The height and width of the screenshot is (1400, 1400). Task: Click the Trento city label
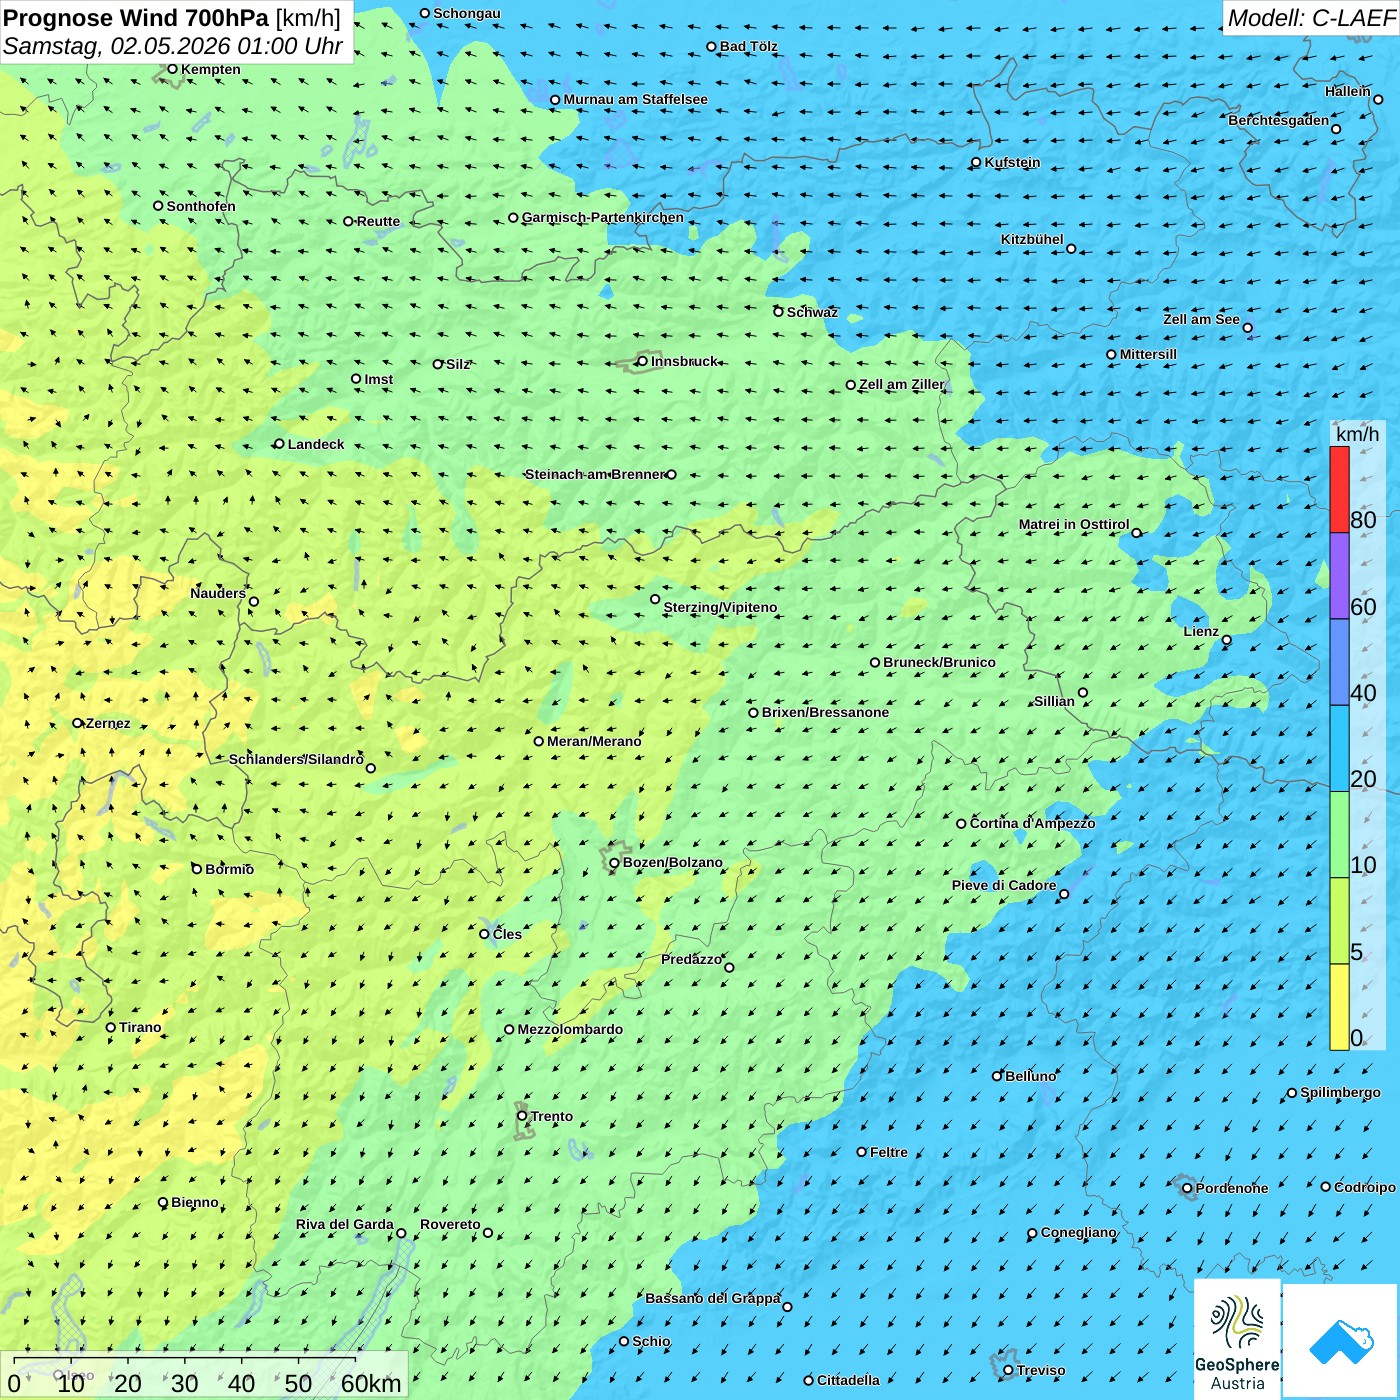click(x=552, y=1116)
